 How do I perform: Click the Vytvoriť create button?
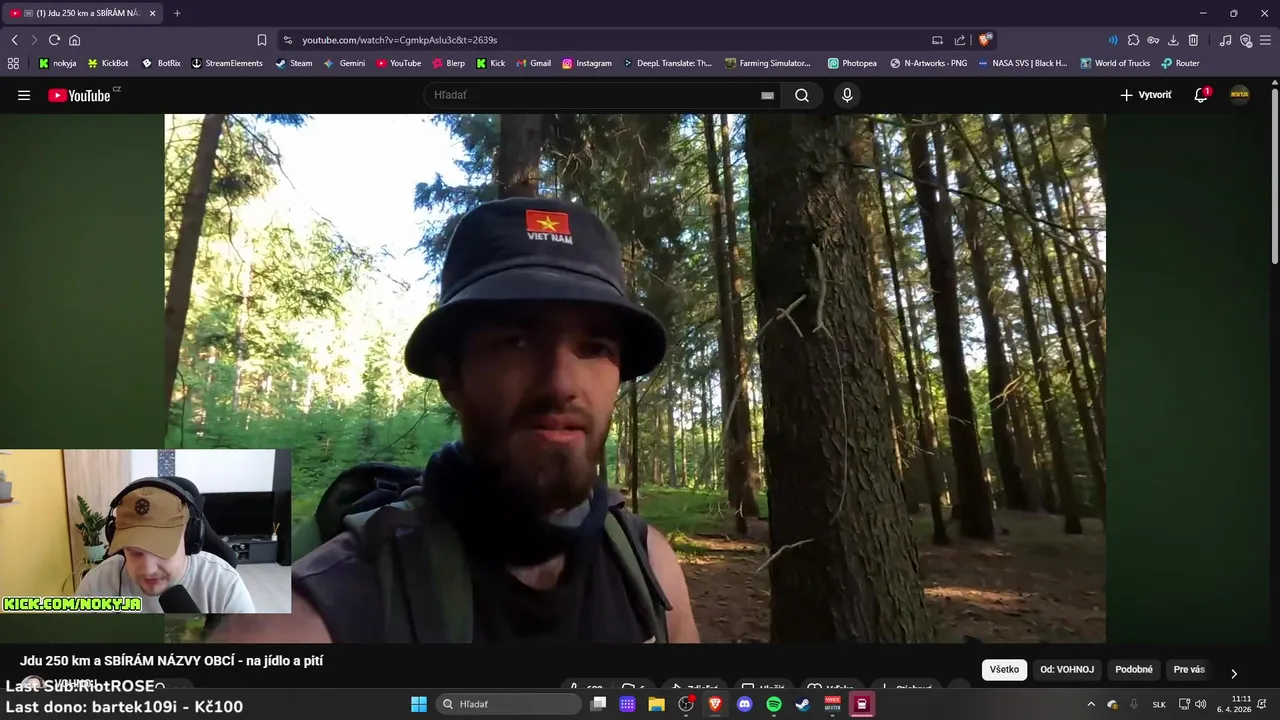[x=1146, y=95]
